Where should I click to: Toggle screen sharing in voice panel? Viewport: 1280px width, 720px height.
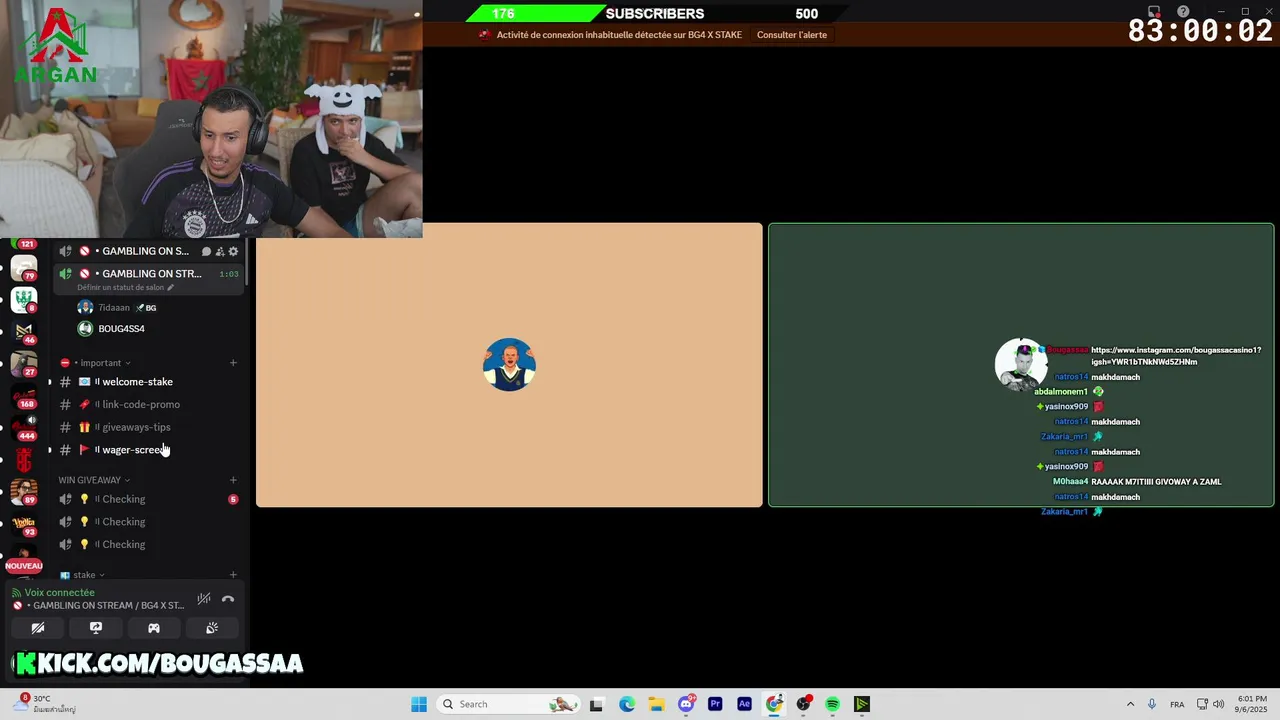(x=96, y=628)
